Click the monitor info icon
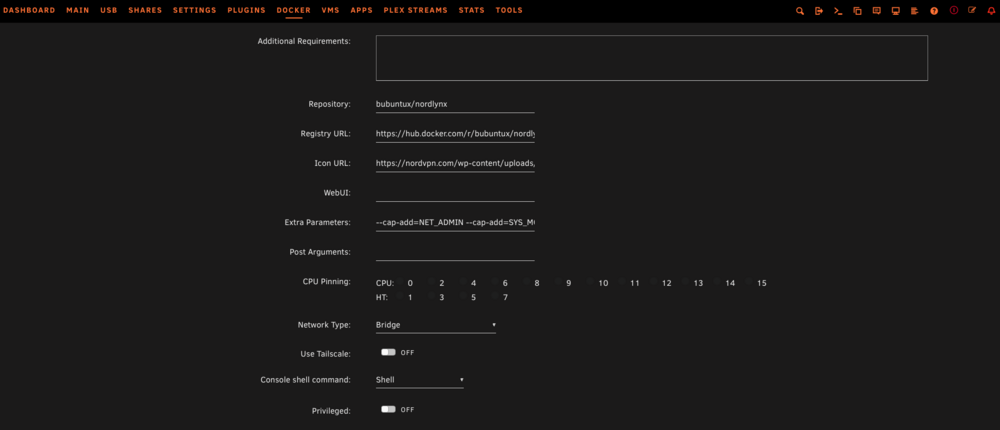Screen dimensions: 1000x430 pyautogui.click(x=895, y=11)
